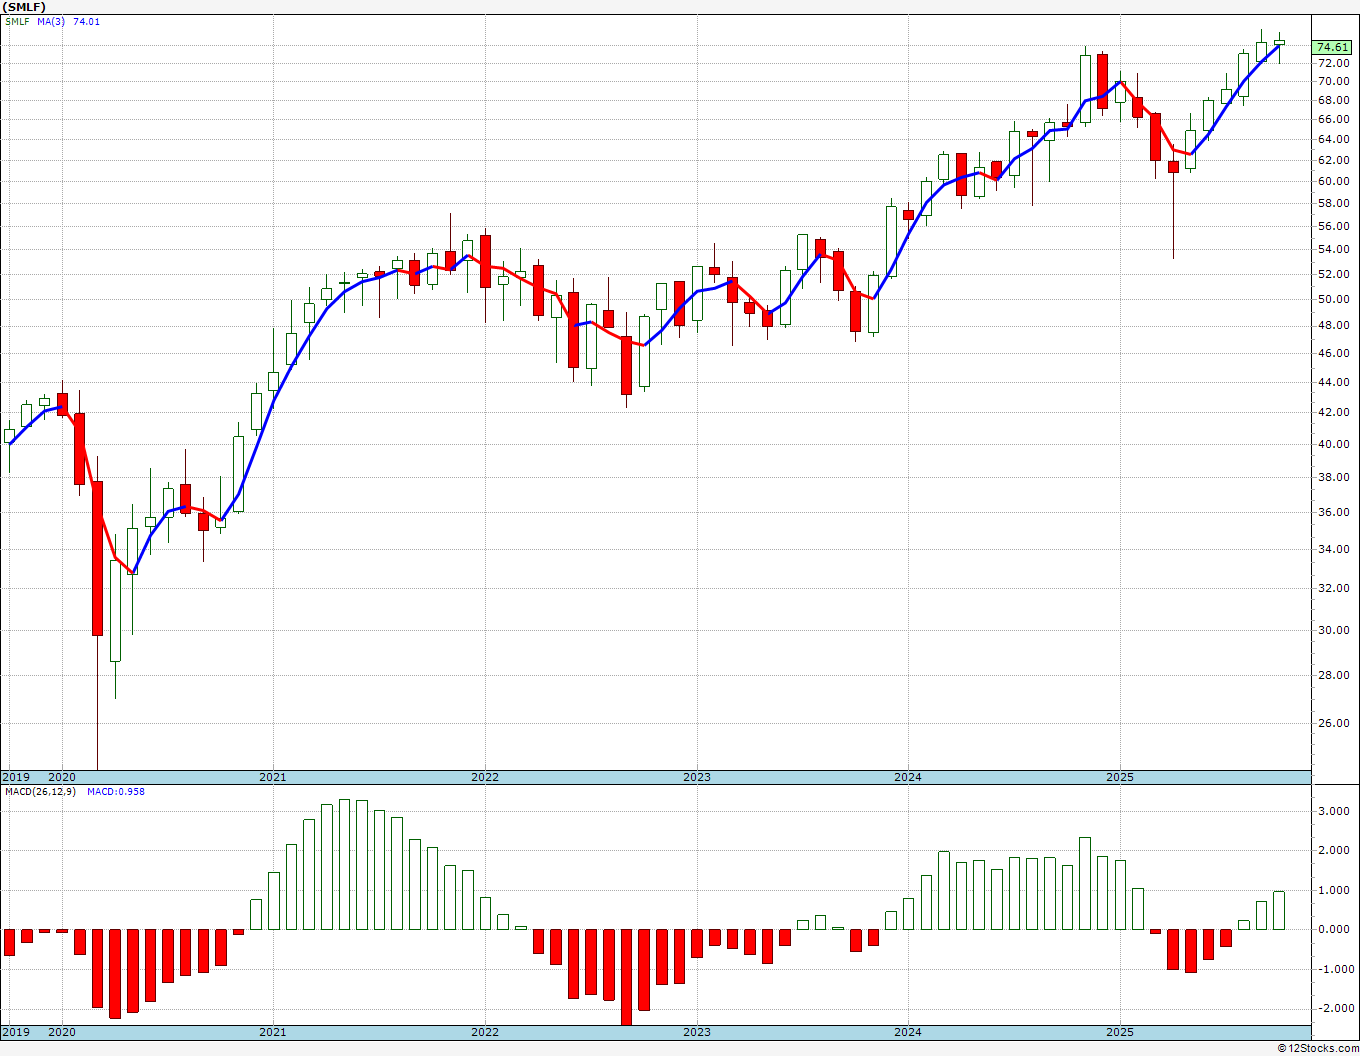Select the 34.00 price axis label
Viewport: 1360px width, 1056px height.
pyautogui.click(x=1333, y=550)
